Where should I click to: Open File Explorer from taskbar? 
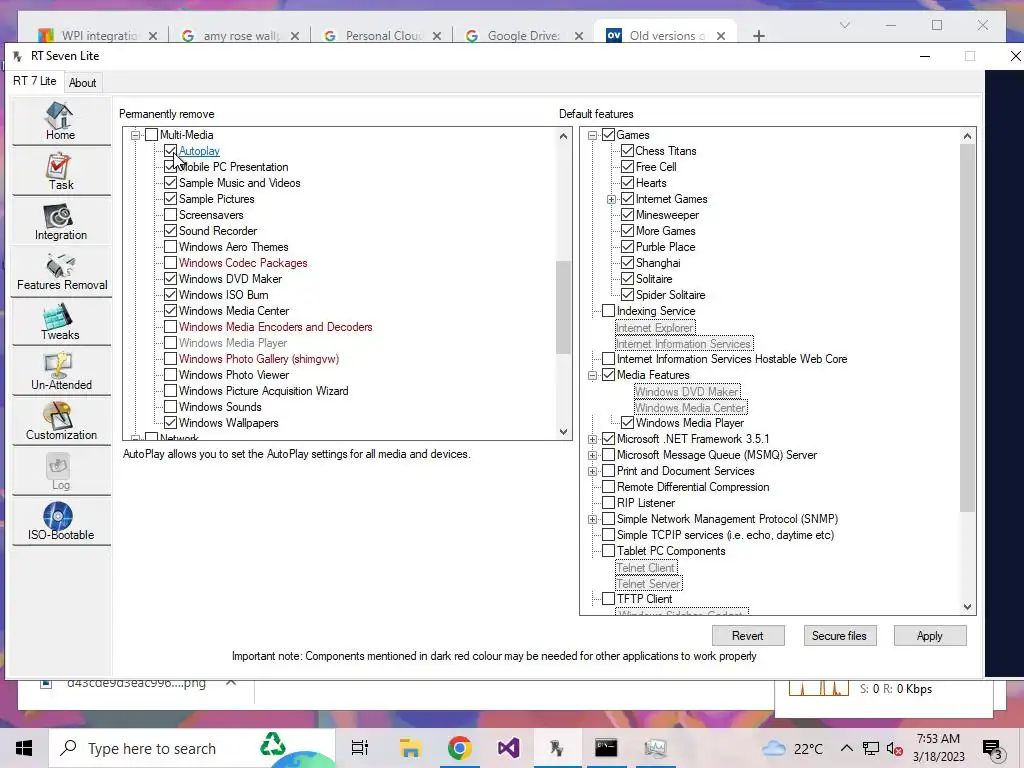tap(410, 748)
